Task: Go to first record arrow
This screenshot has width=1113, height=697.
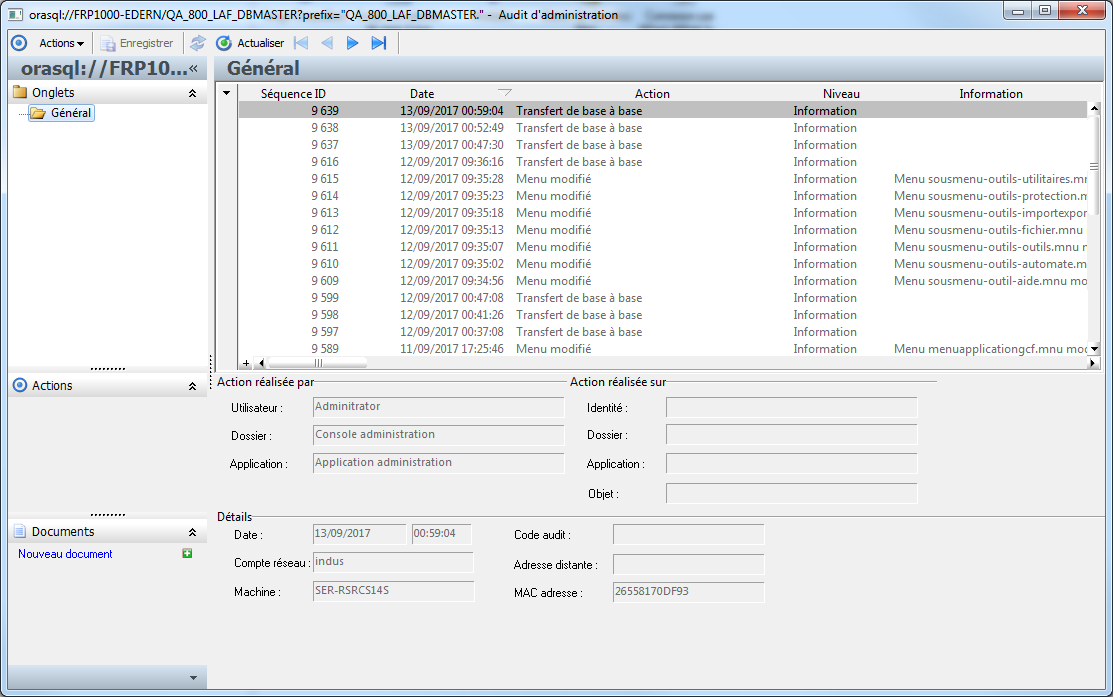Action: coord(301,43)
